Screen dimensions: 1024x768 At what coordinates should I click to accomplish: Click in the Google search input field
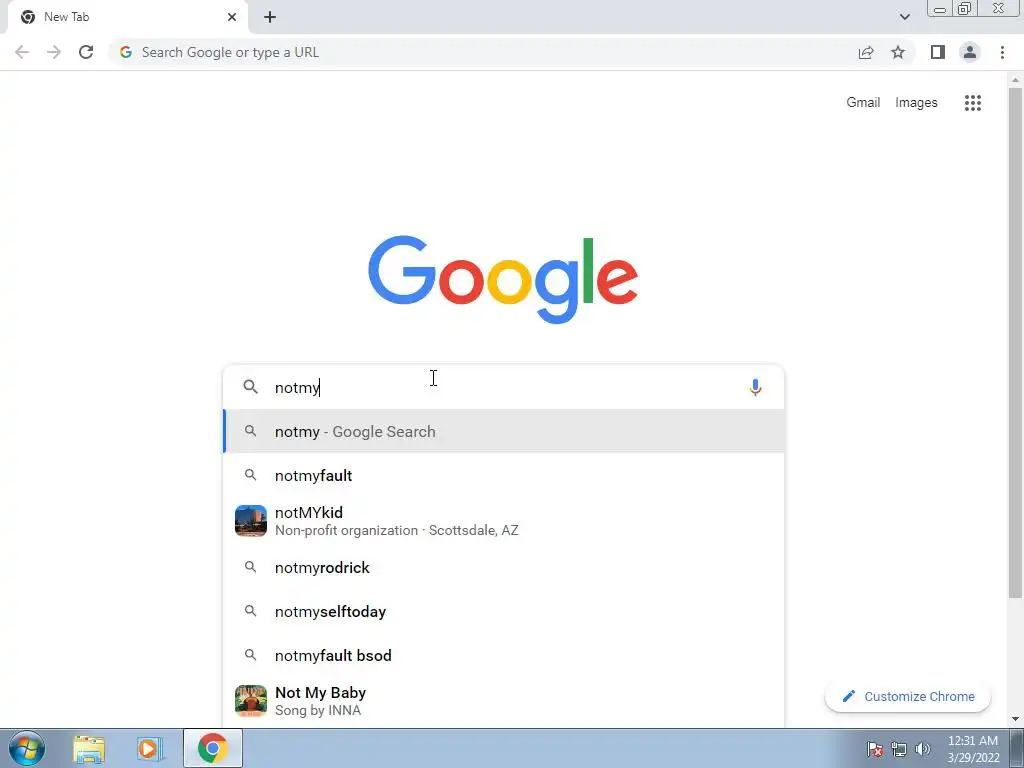point(506,387)
